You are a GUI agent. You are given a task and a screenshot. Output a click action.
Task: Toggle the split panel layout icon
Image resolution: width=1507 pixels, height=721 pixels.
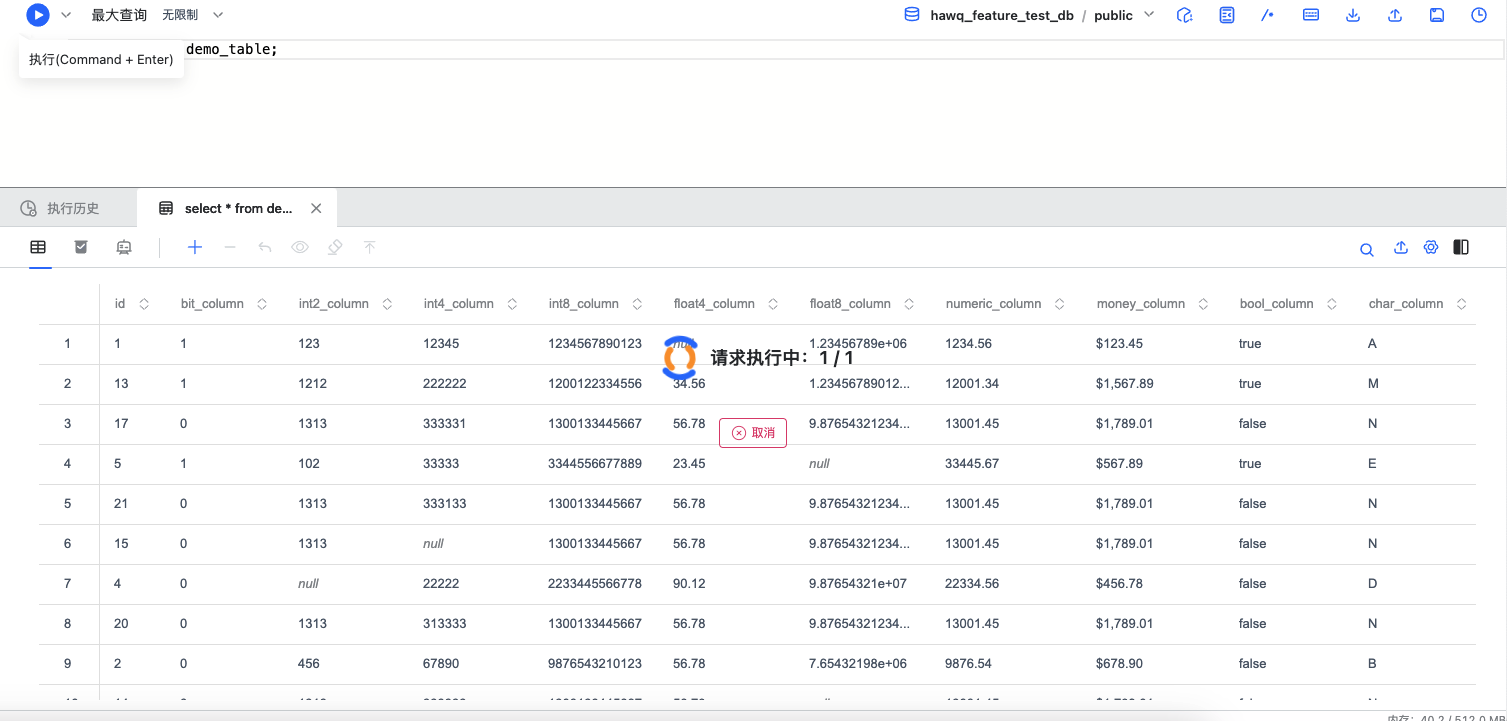click(x=1461, y=247)
